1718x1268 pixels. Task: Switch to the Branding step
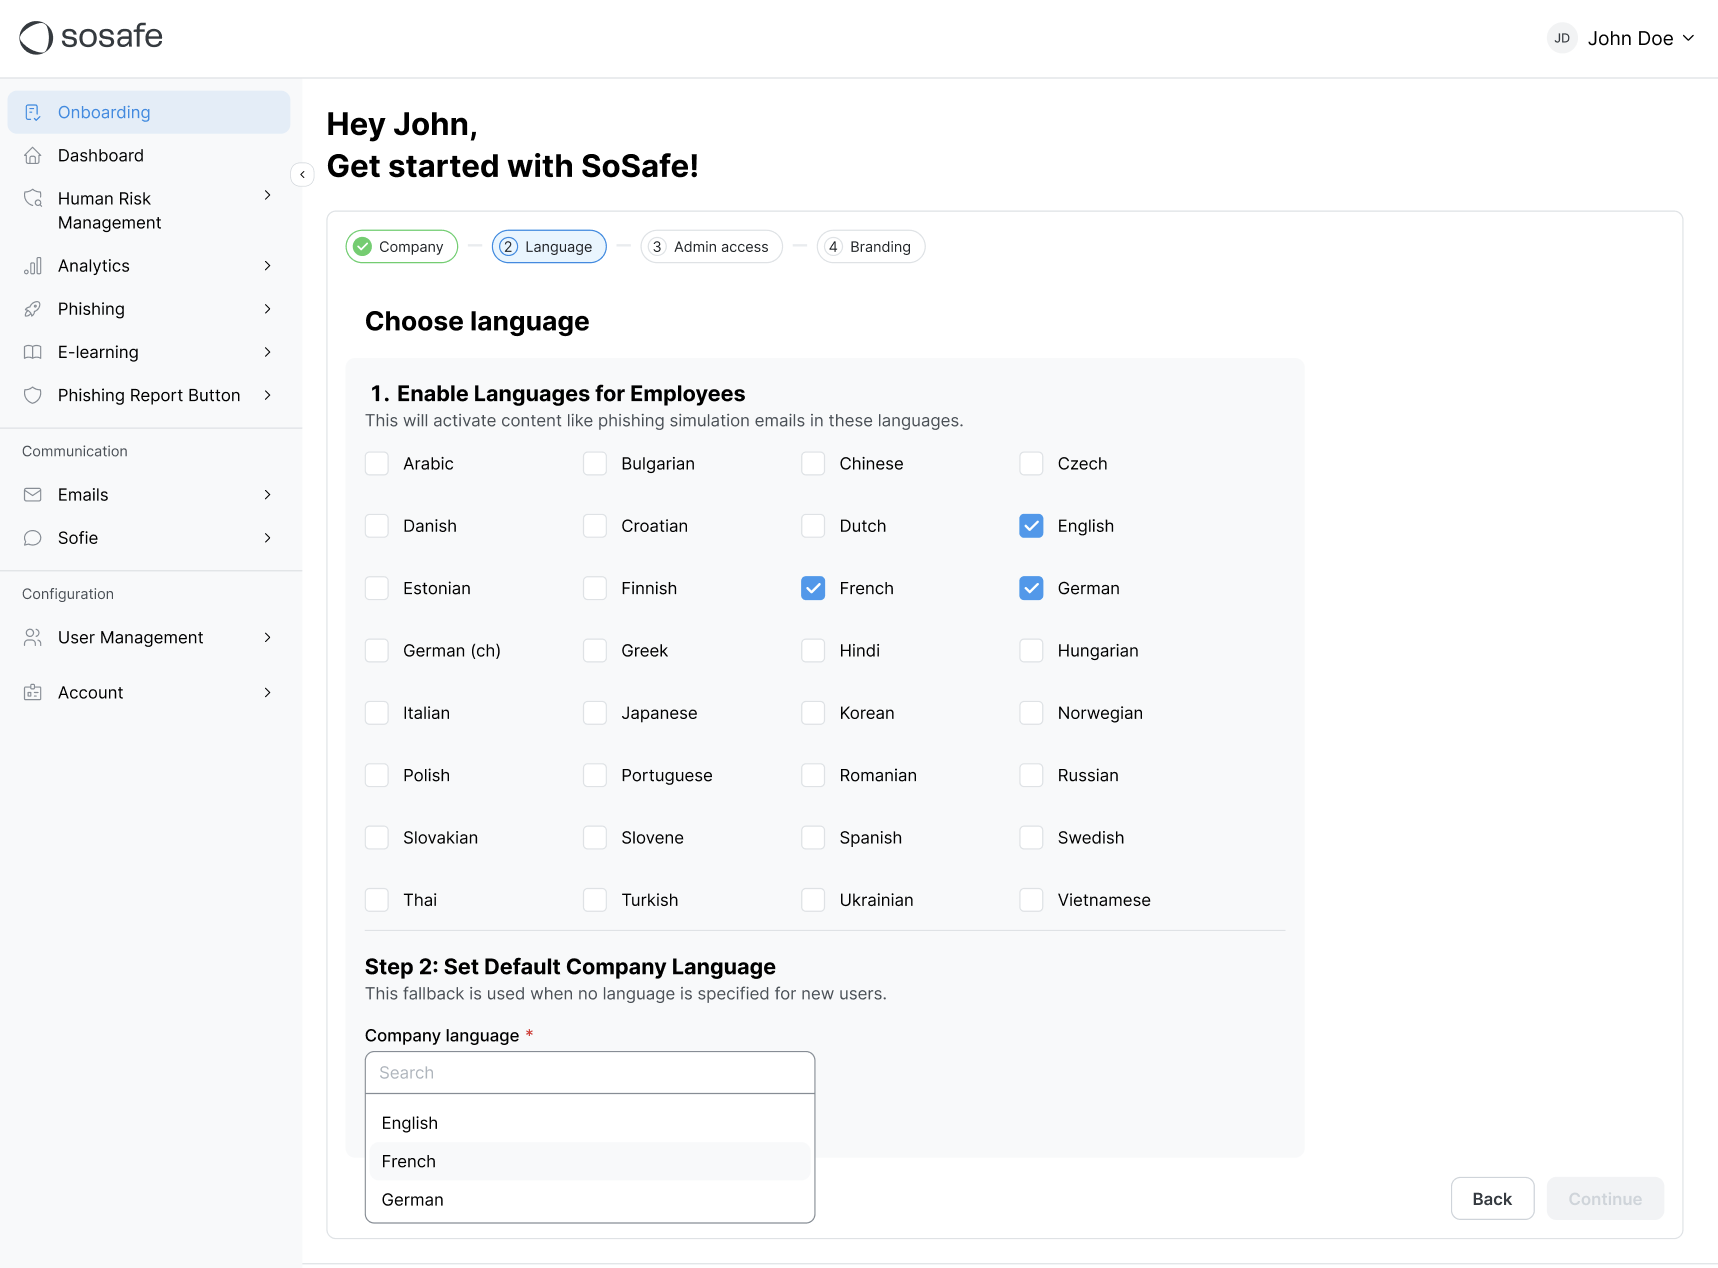tap(870, 247)
